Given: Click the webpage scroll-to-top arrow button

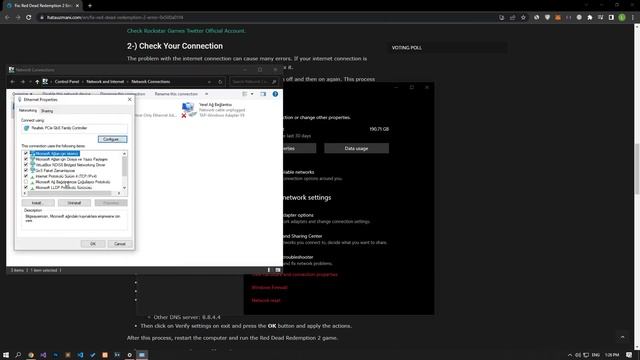Looking at the screenshot, I should 622,337.
